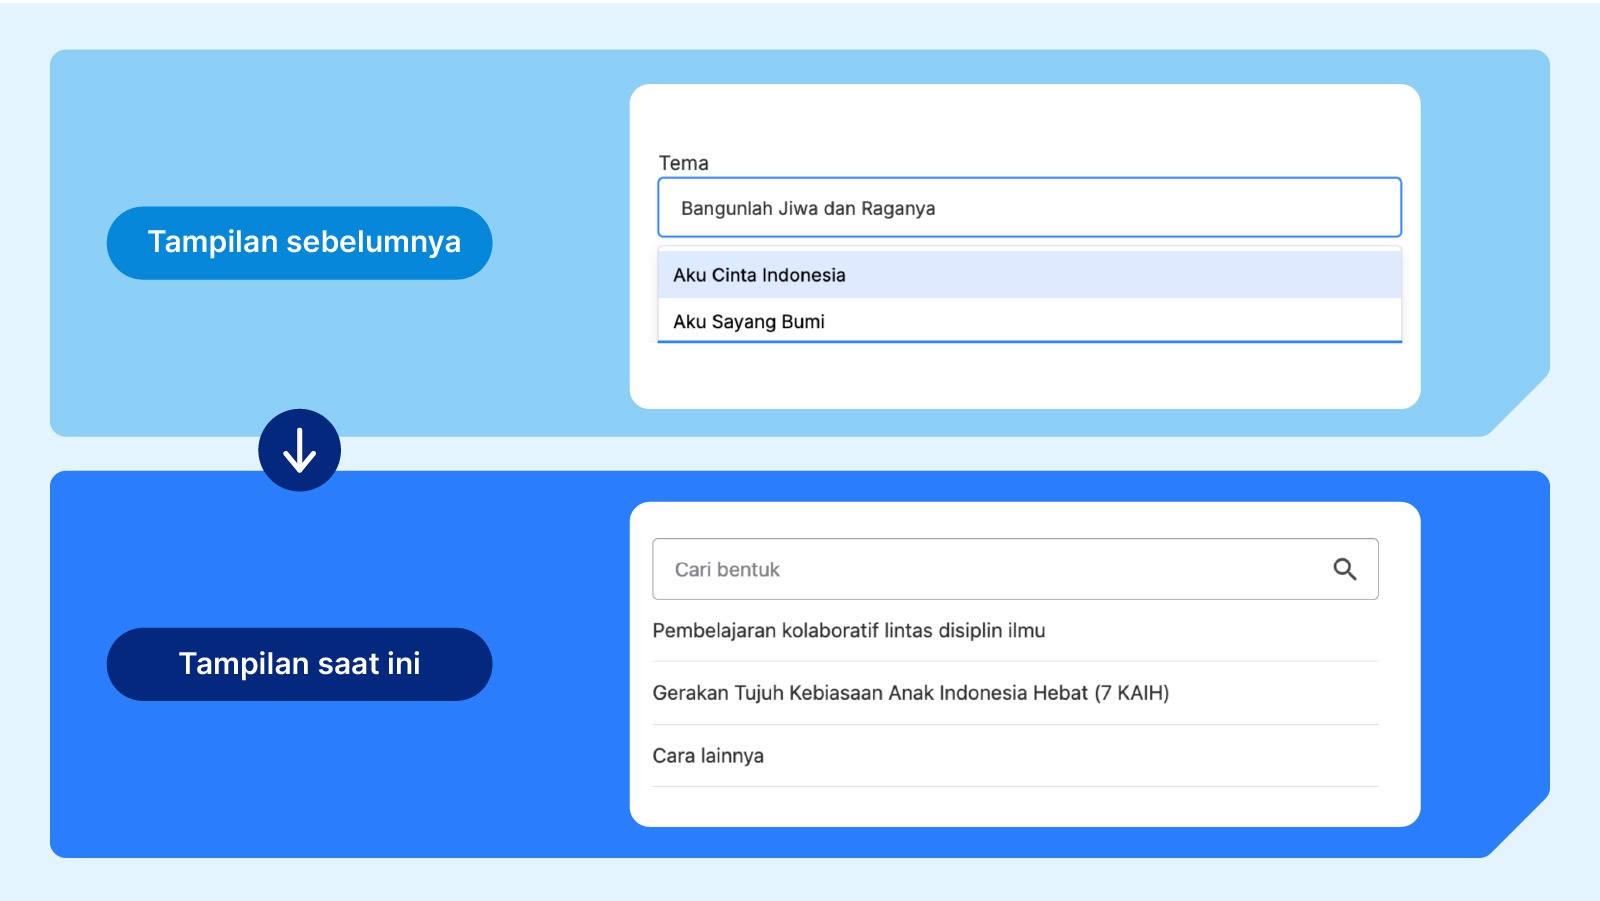Choose Aku Sayang Bumi from the list
The width and height of the screenshot is (1600, 901).
tap(1029, 321)
